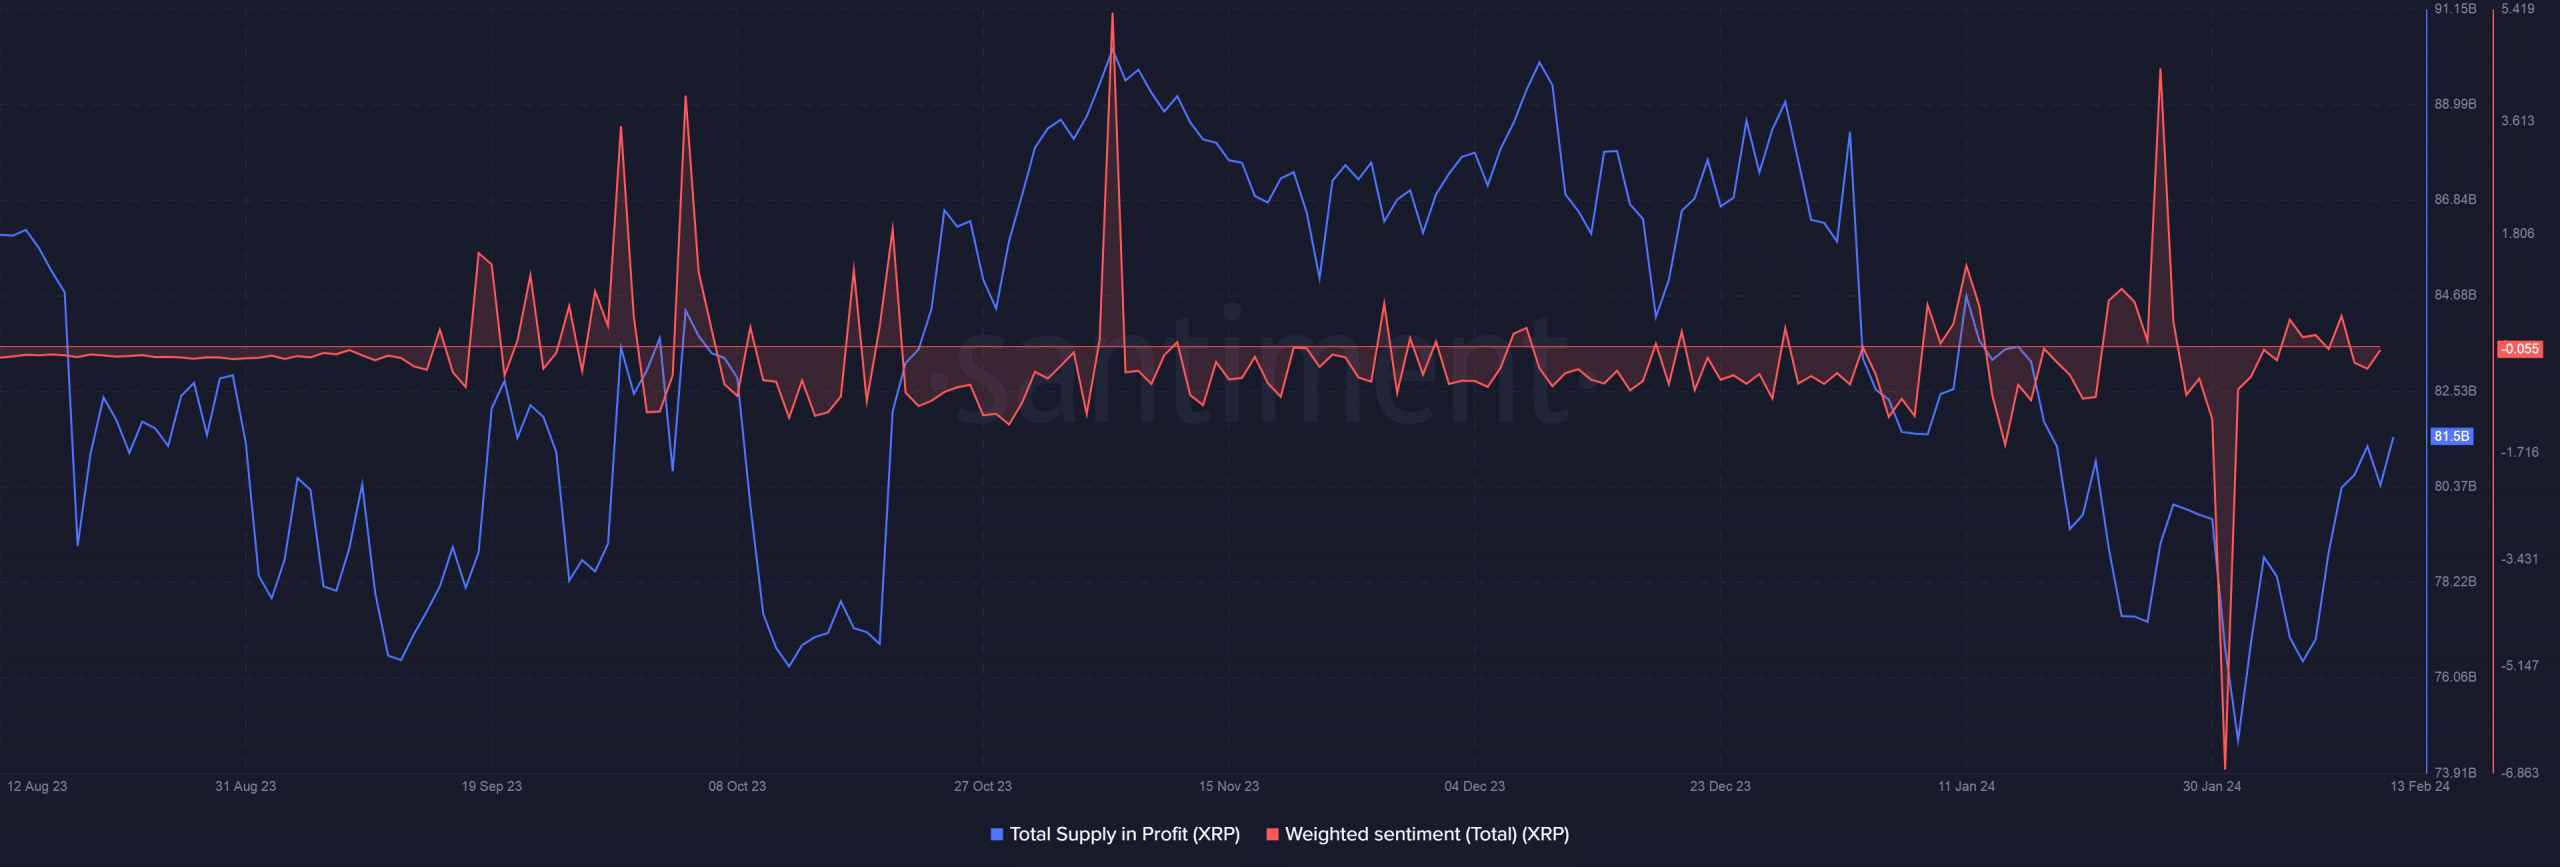
Task: Click the 73.91B axis value
Action: click(x=2455, y=772)
